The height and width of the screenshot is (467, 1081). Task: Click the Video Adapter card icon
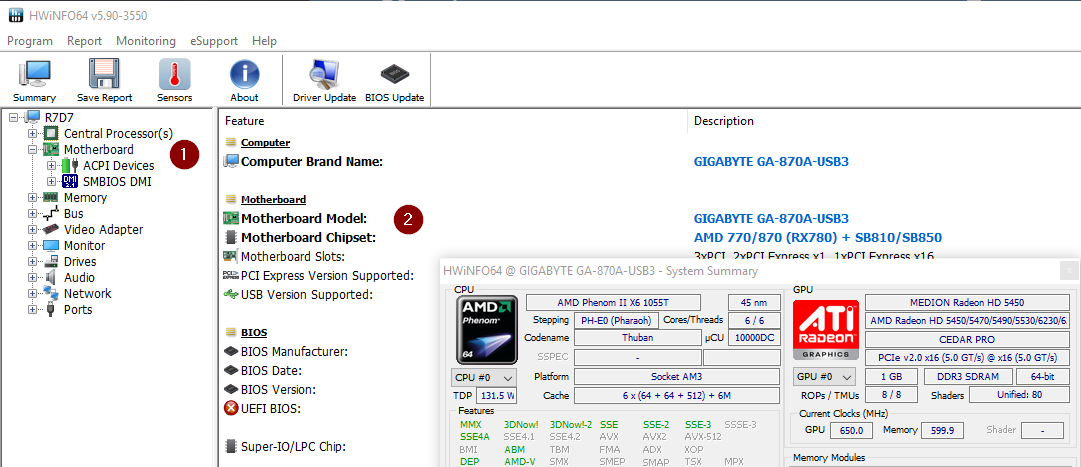click(51, 230)
